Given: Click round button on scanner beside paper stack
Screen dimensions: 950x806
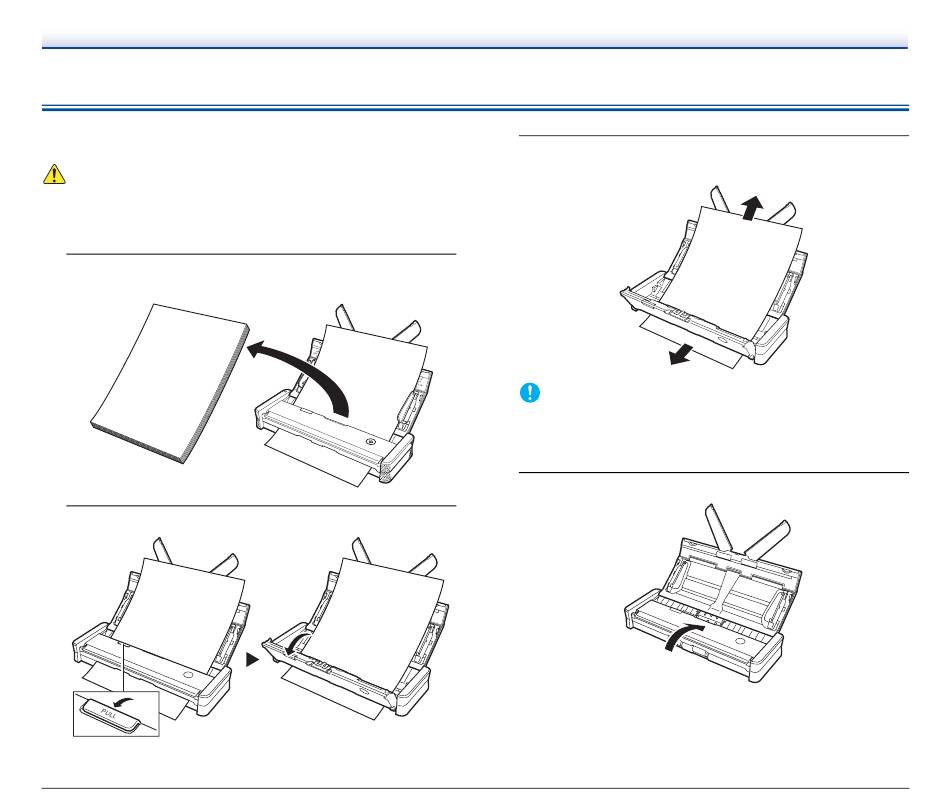Looking at the screenshot, I should (x=371, y=442).
